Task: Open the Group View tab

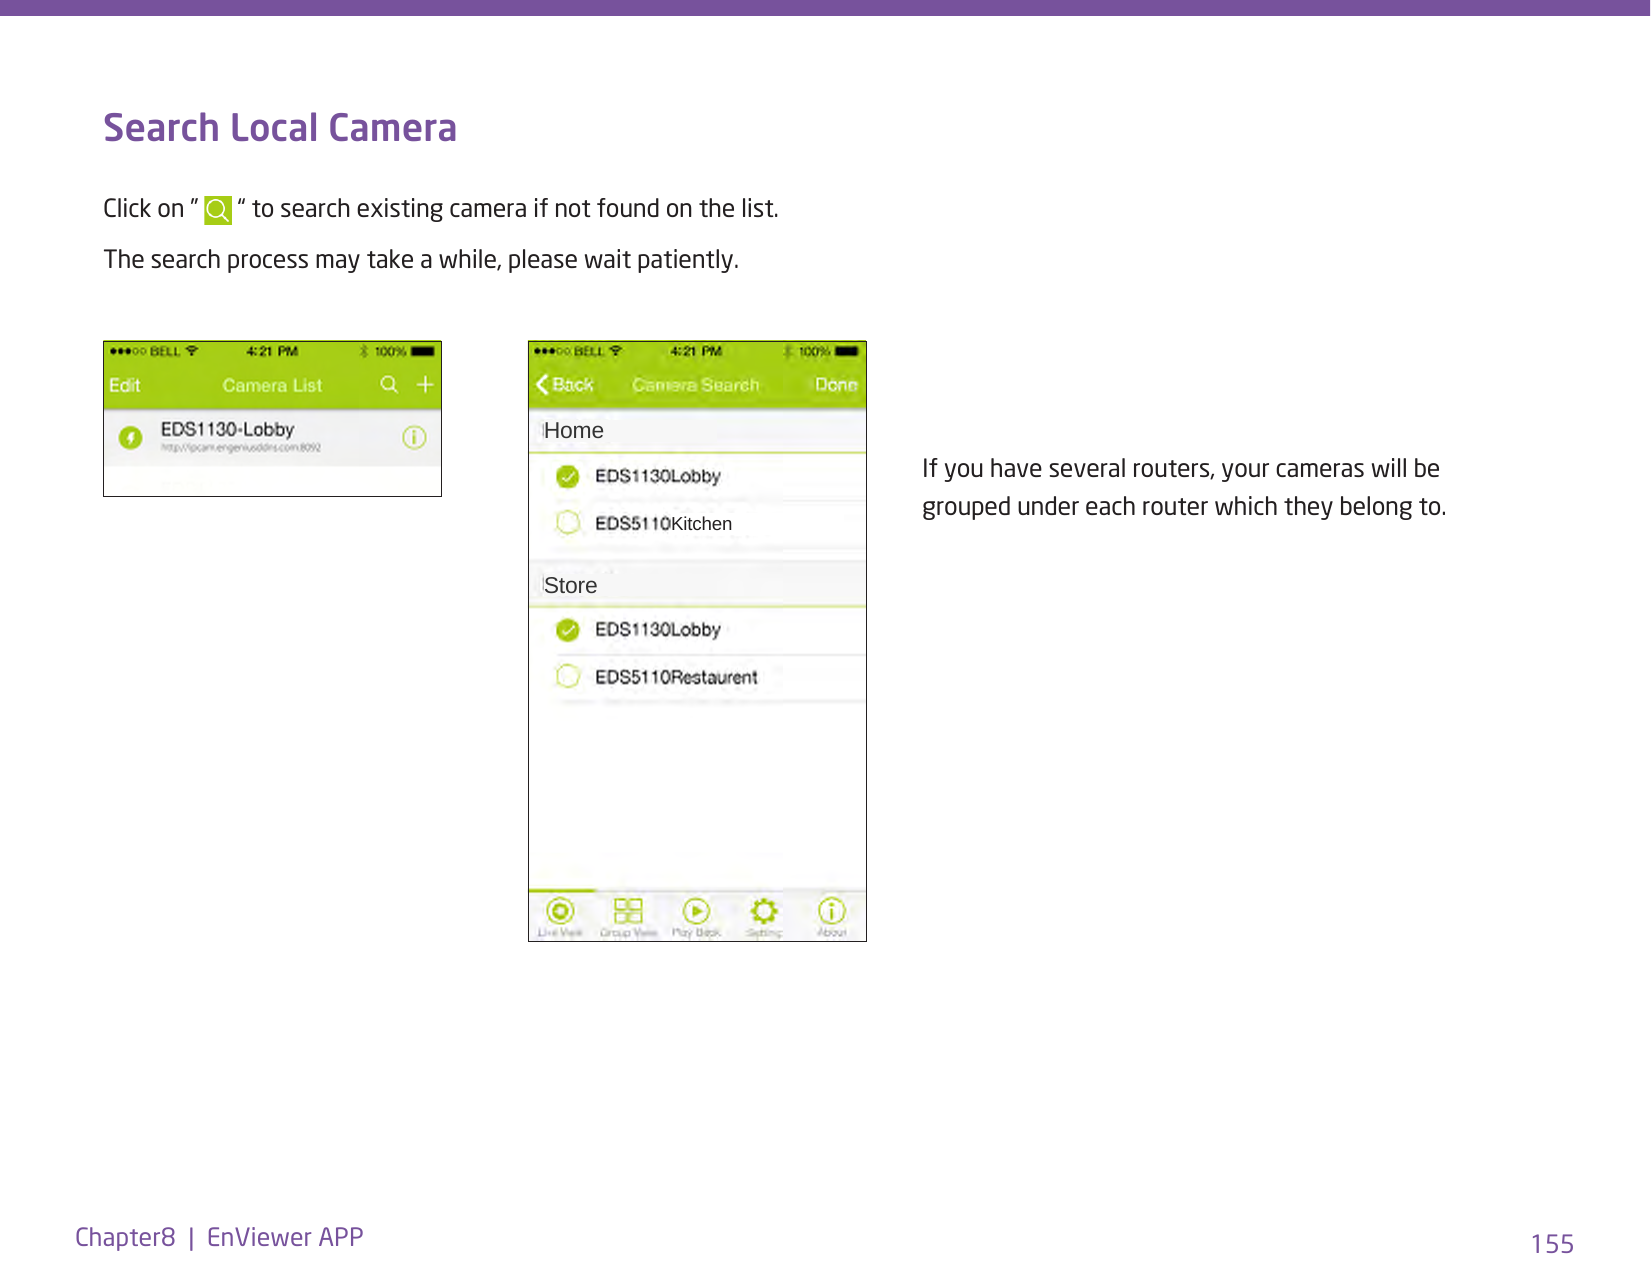Action: coord(628,916)
